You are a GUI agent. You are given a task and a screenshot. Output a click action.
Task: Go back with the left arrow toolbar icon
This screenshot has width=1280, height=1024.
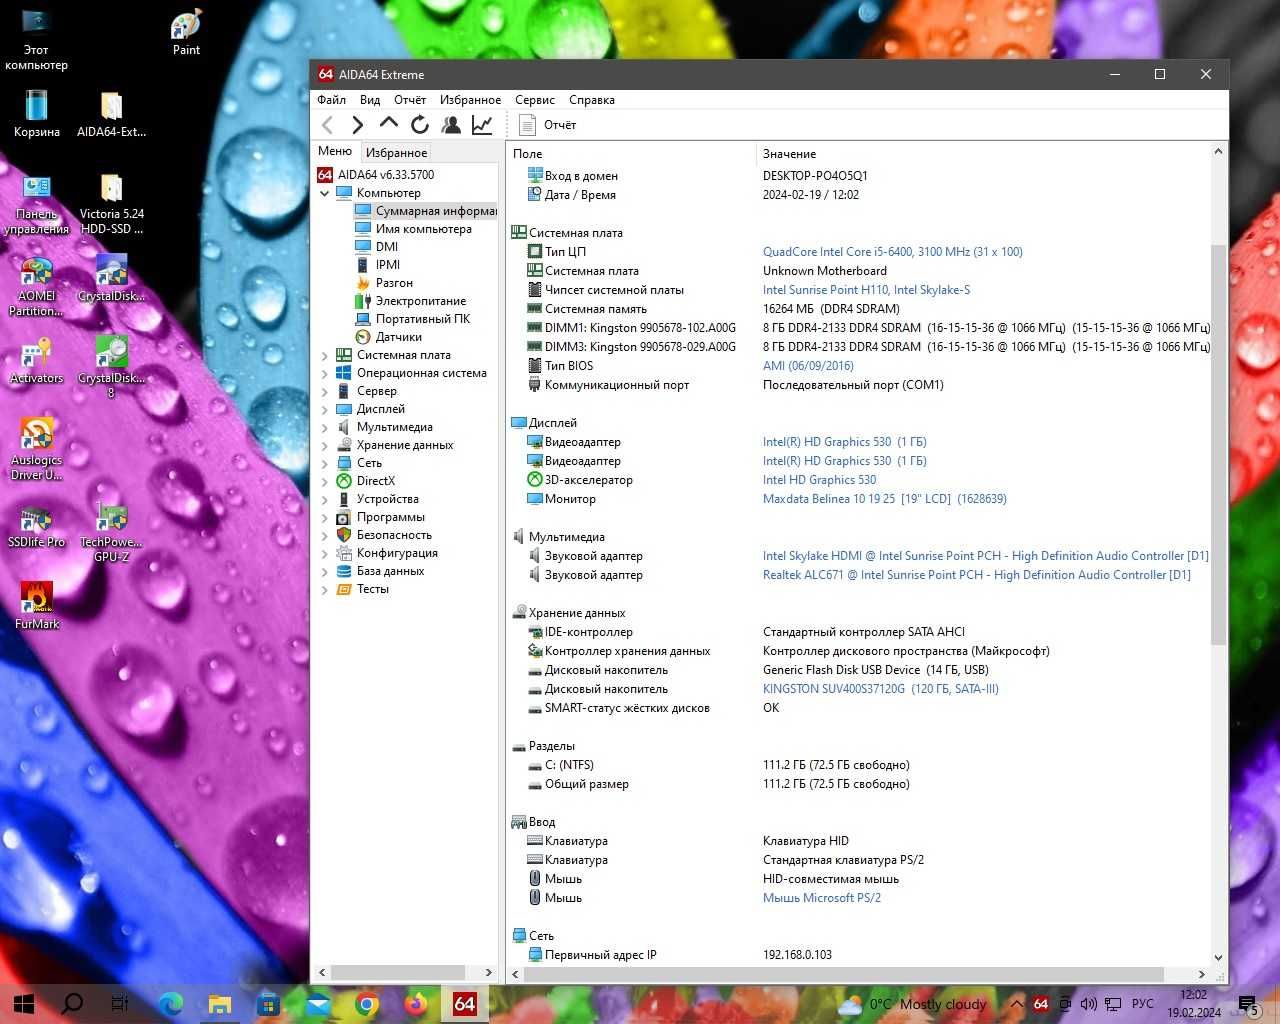point(328,125)
